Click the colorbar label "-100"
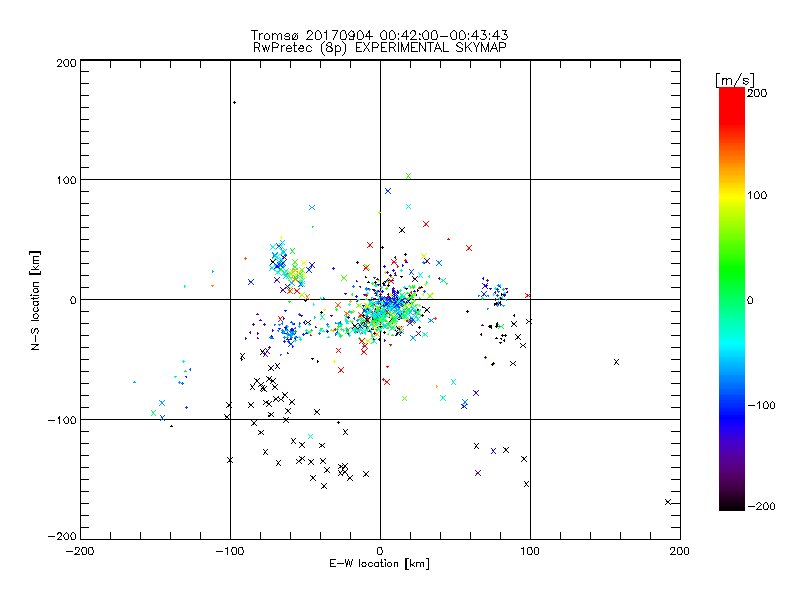The height and width of the screenshot is (600, 800). coord(761,406)
